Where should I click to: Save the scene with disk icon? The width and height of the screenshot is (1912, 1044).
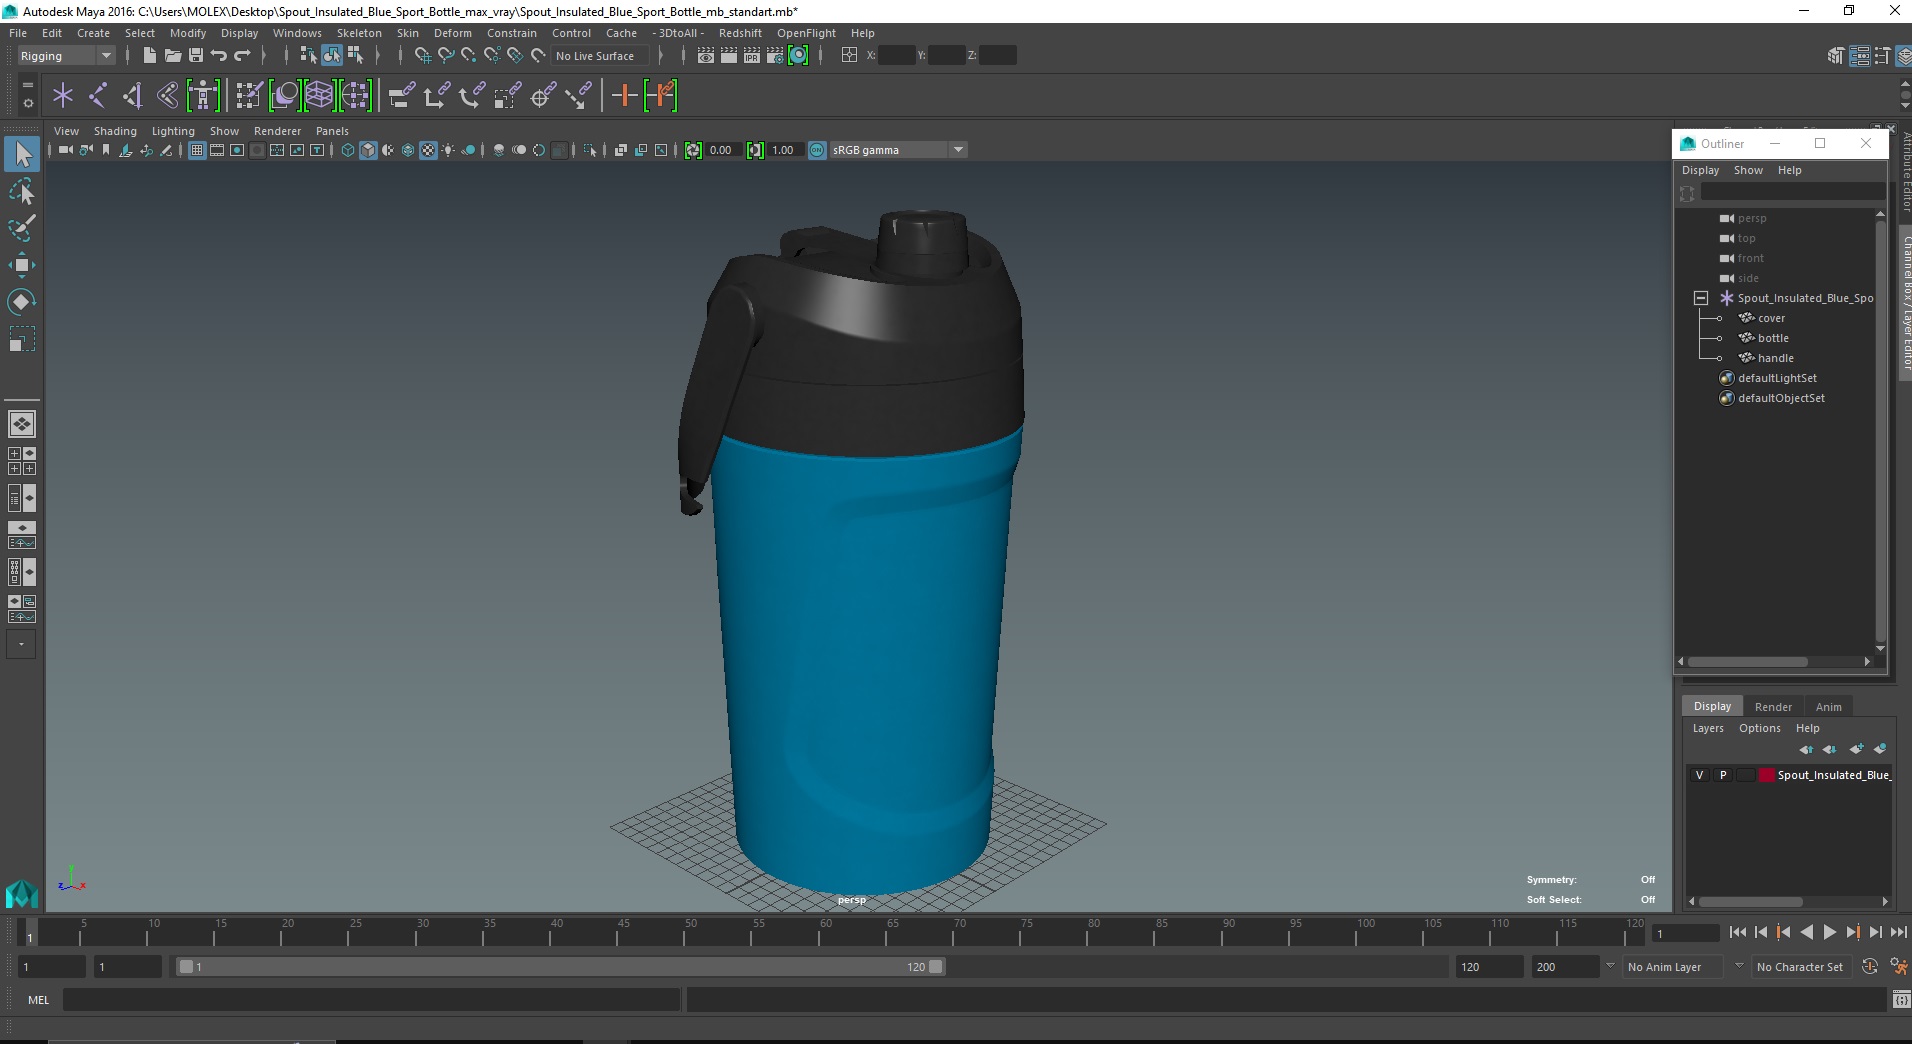(x=196, y=56)
